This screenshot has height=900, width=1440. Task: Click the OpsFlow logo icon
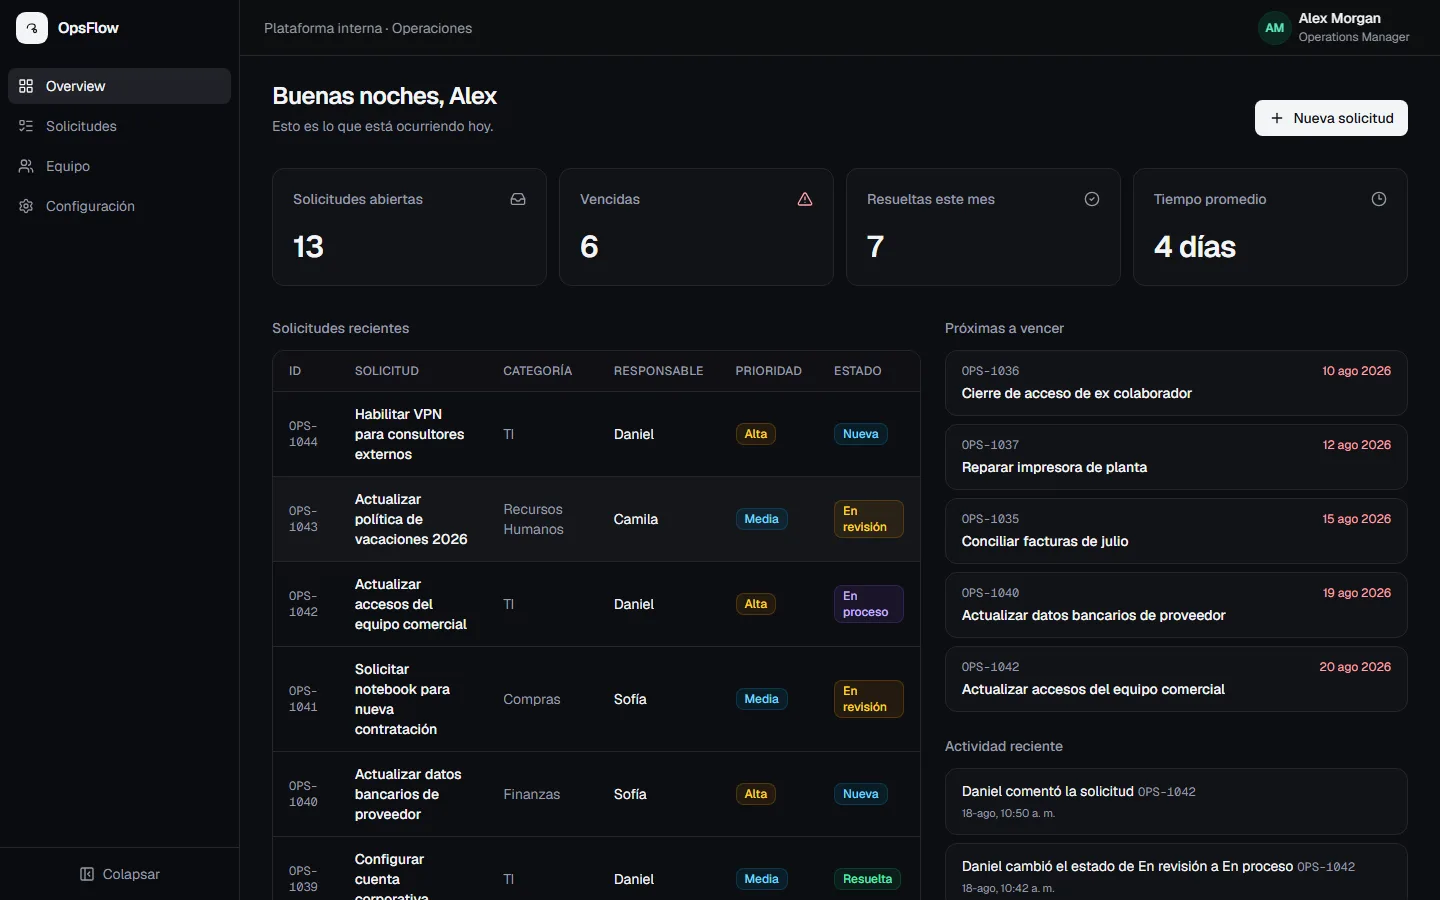32,28
